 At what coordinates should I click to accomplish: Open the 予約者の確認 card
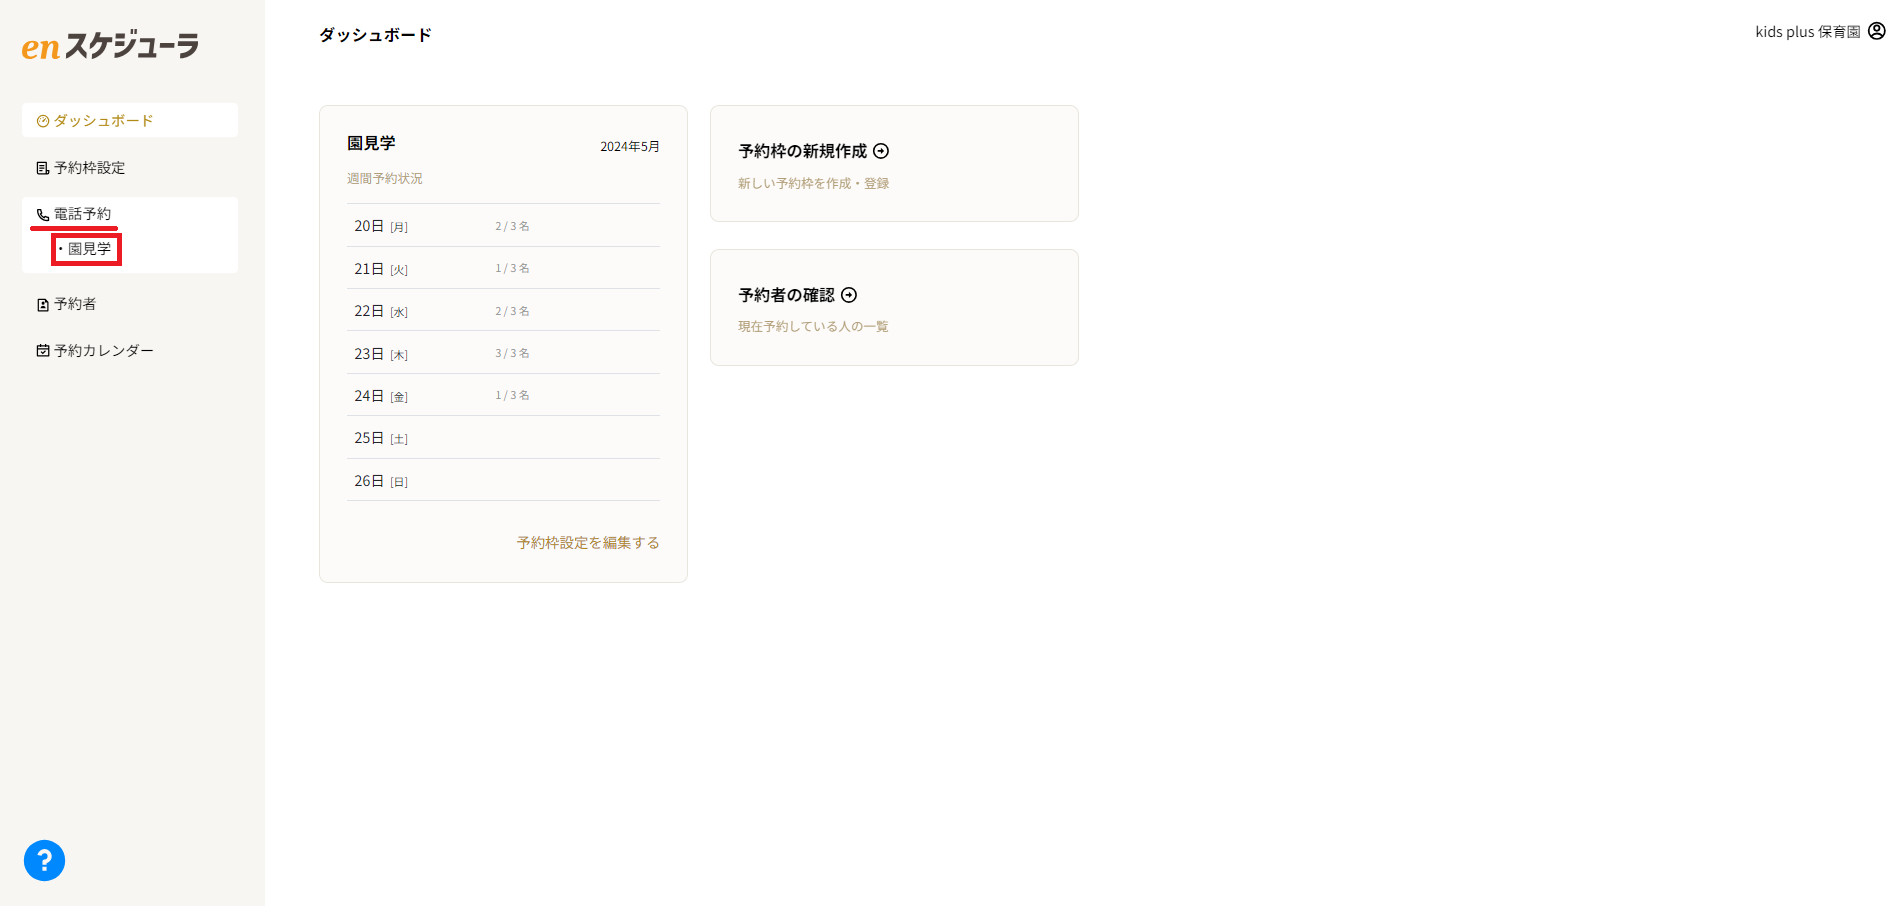pyautogui.click(x=894, y=308)
